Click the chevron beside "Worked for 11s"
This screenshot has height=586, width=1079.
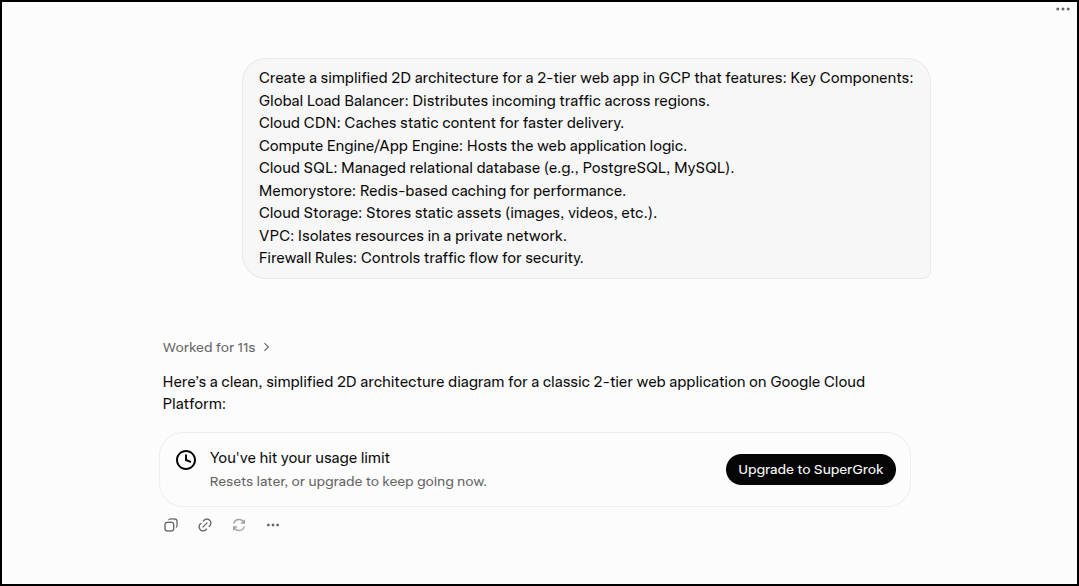[x=266, y=347]
